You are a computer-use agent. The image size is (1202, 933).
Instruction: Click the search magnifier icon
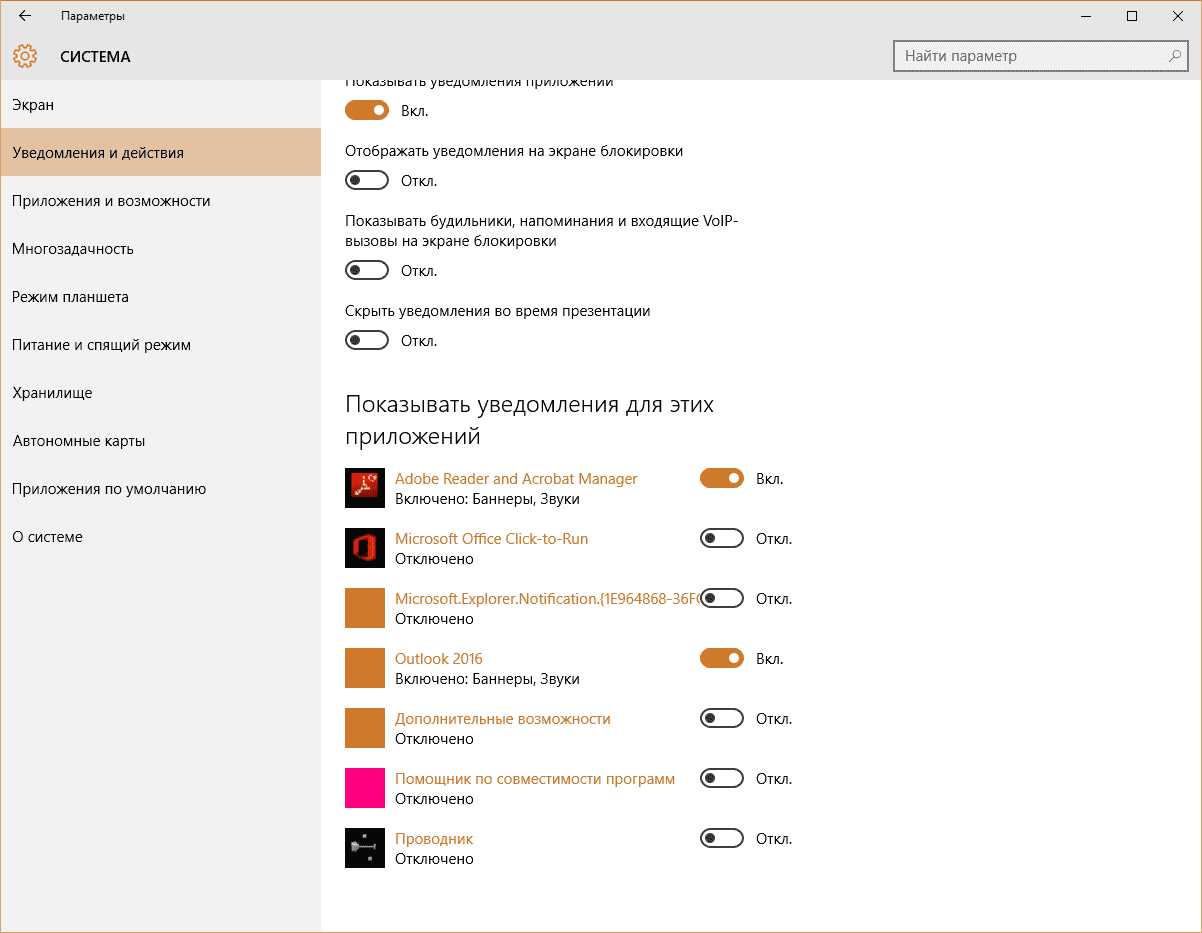pyautogui.click(x=1176, y=56)
